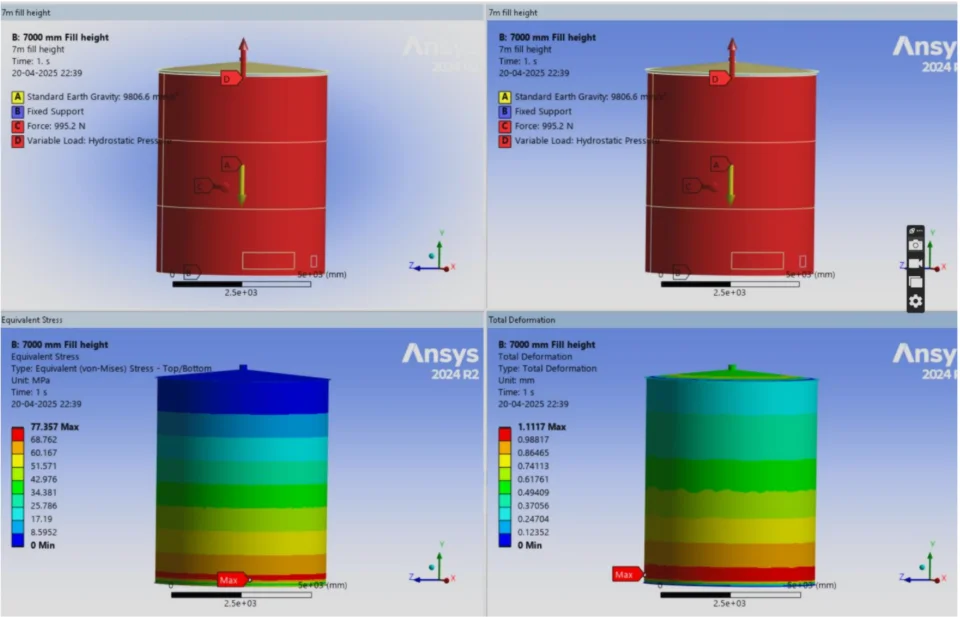The image size is (960, 617).
Task: Click 'Type: Total Deformation' text
Action: pyautogui.click(x=547, y=368)
